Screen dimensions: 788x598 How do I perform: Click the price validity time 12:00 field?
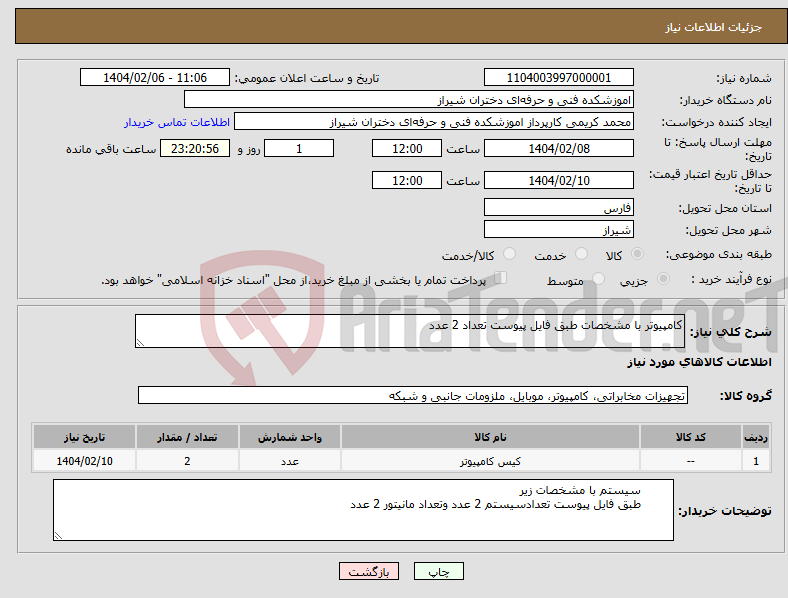click(407, 180)
